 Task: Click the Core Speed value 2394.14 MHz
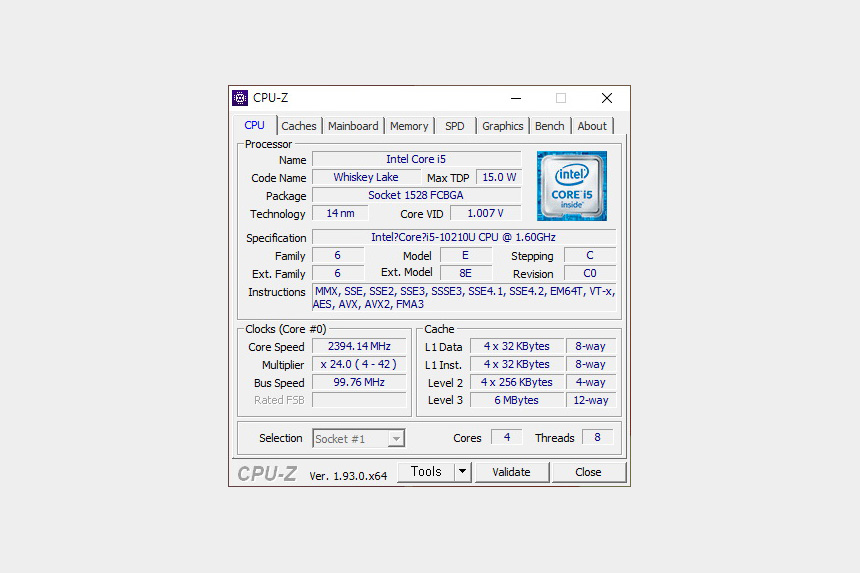[x=359, y=346]
